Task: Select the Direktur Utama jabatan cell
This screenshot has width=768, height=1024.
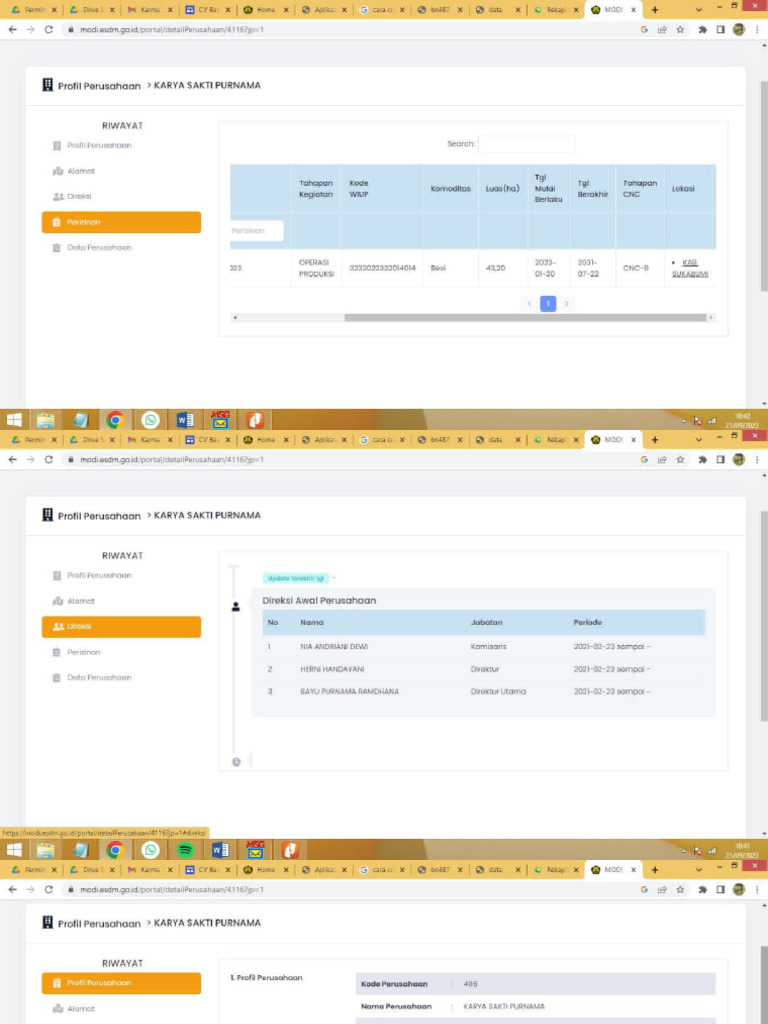Action: click(x=498, y=691)
